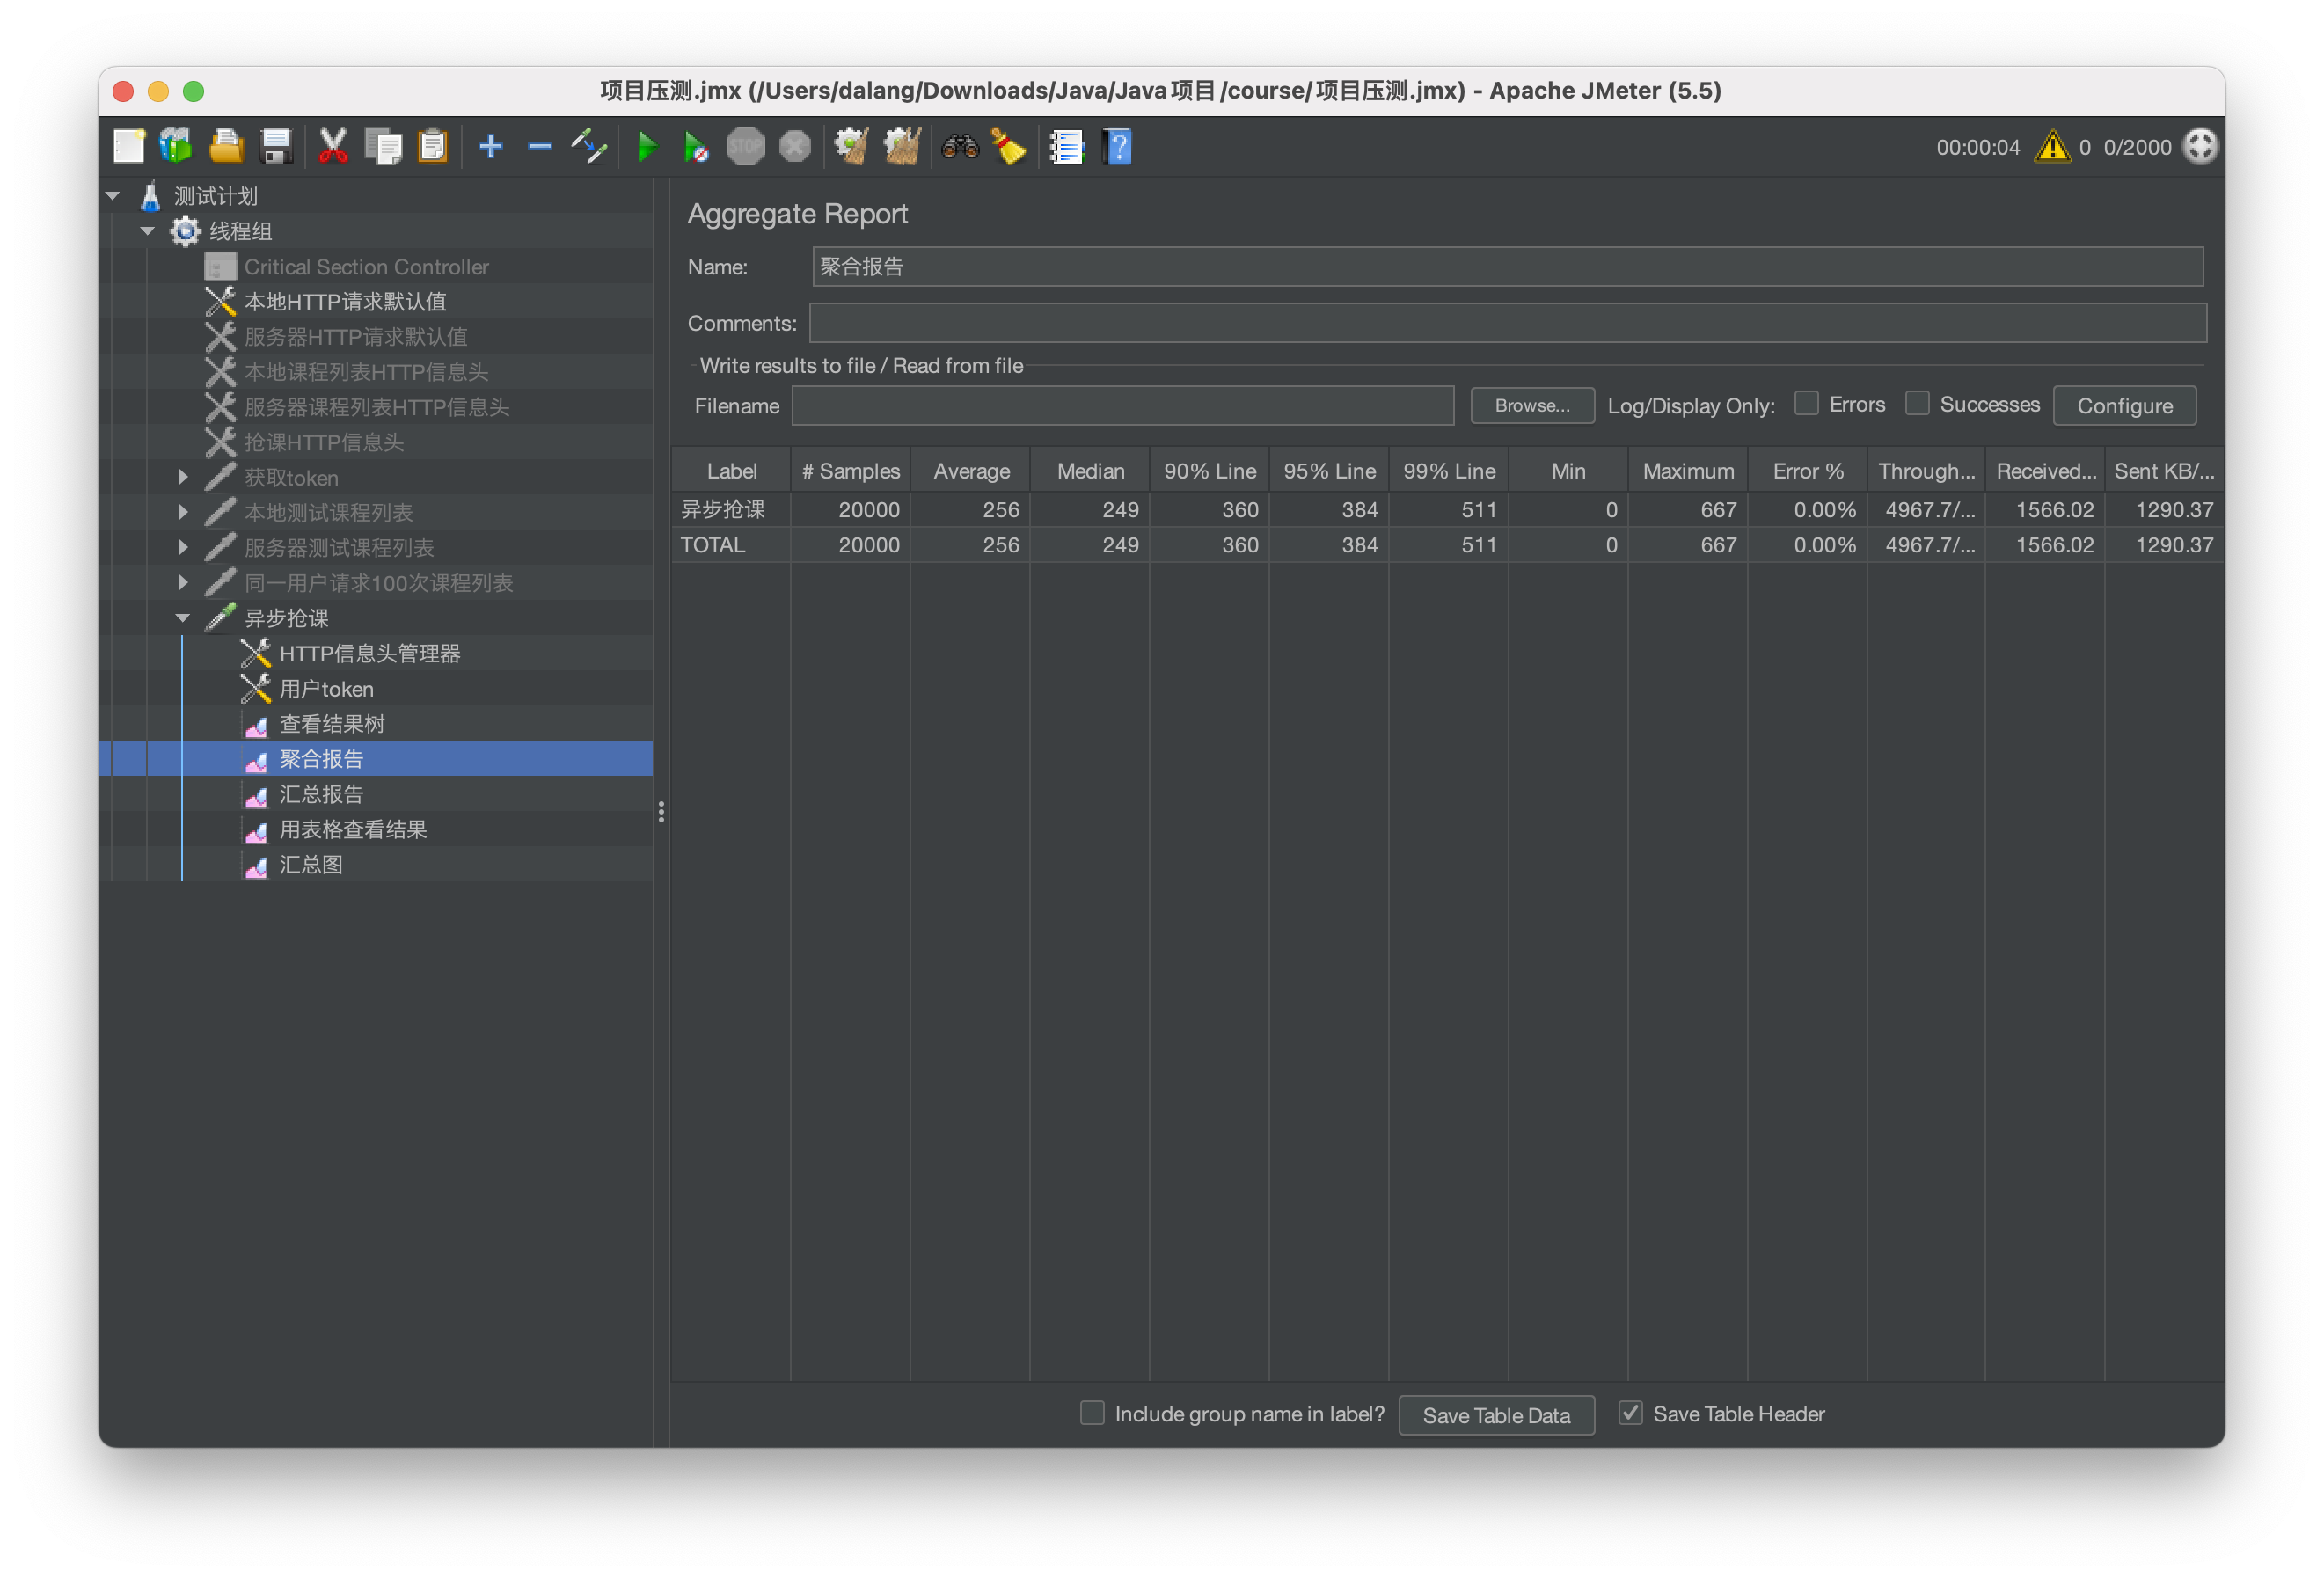Screen dimensions: 2324x1578
Task: Collapse the 异步抢课 tree node
Action: 183,618
